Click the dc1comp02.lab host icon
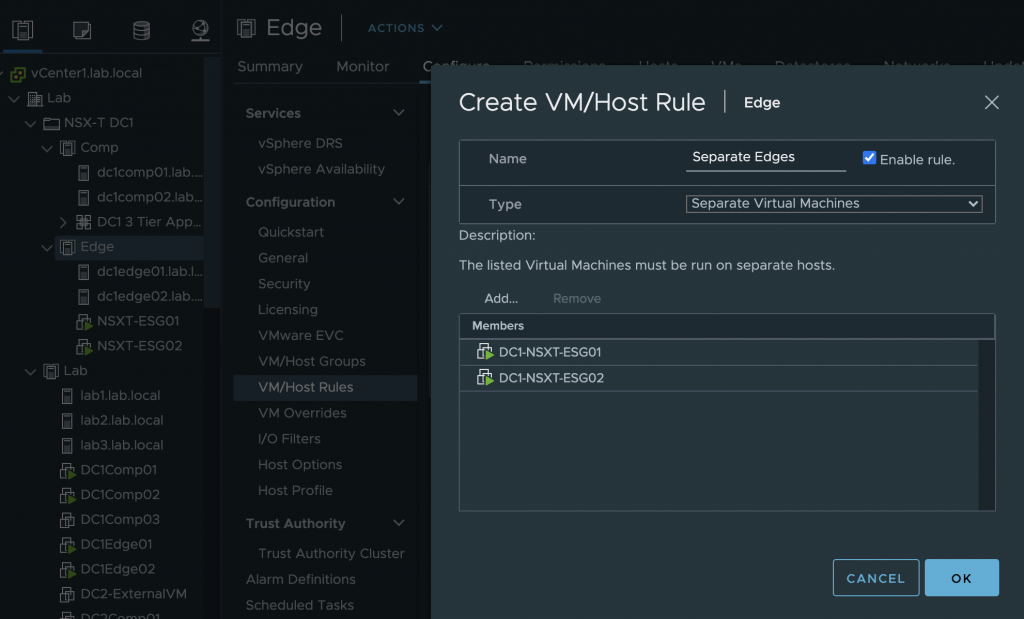The image size is (1024, 619). [83, 198]
